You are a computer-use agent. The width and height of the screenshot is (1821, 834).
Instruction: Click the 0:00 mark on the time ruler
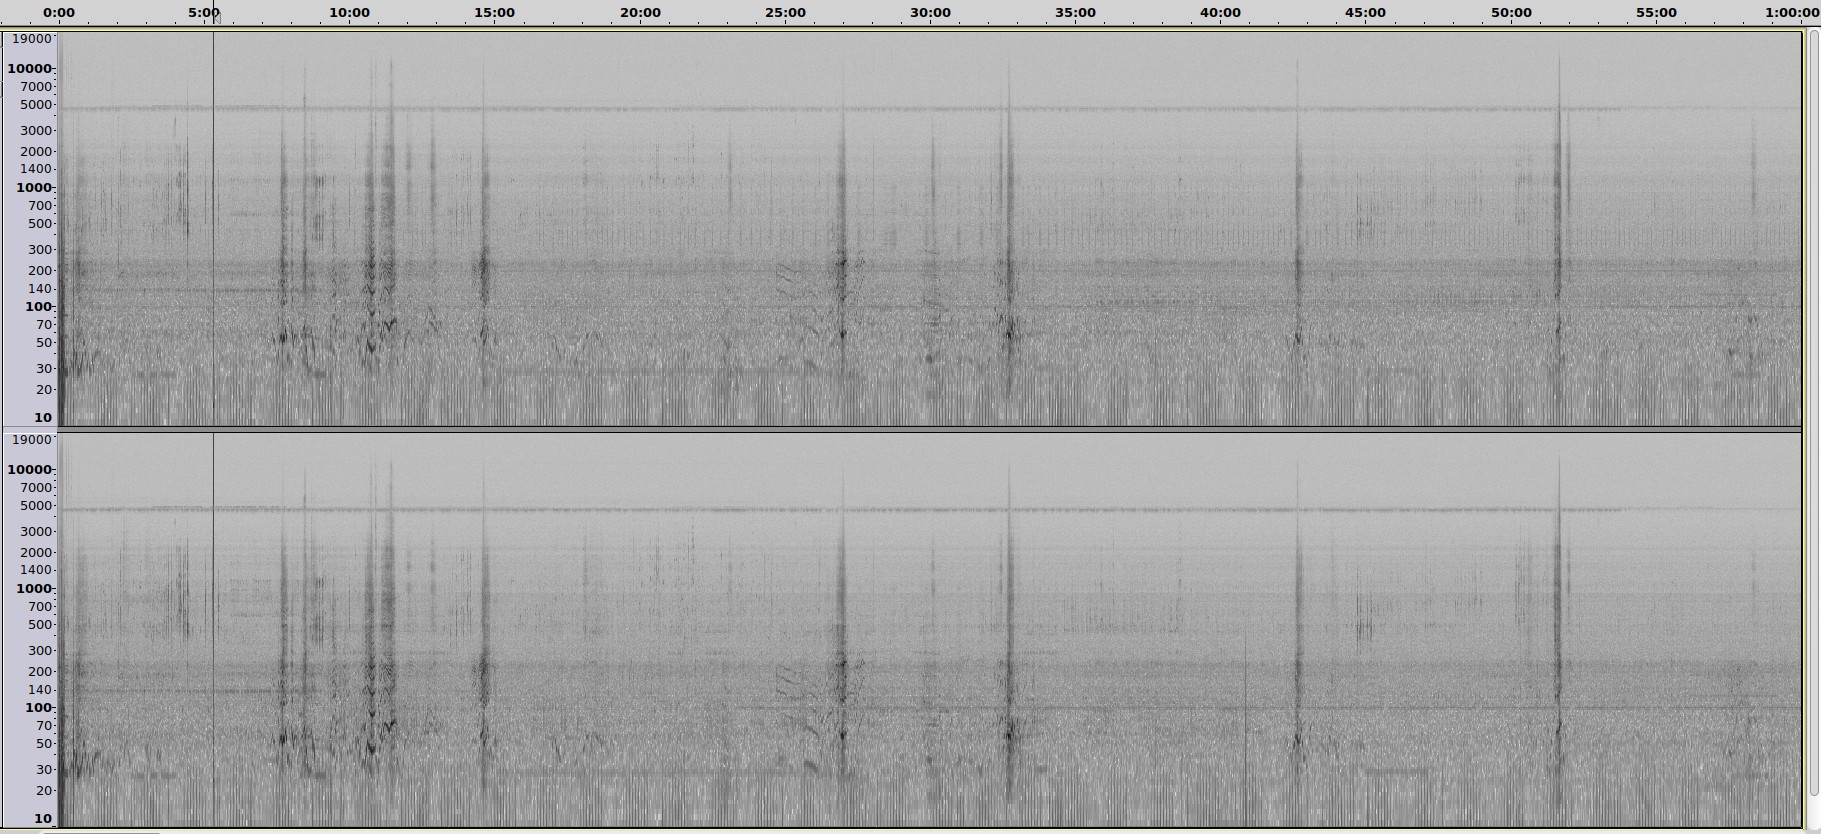(x=59, y=13)
